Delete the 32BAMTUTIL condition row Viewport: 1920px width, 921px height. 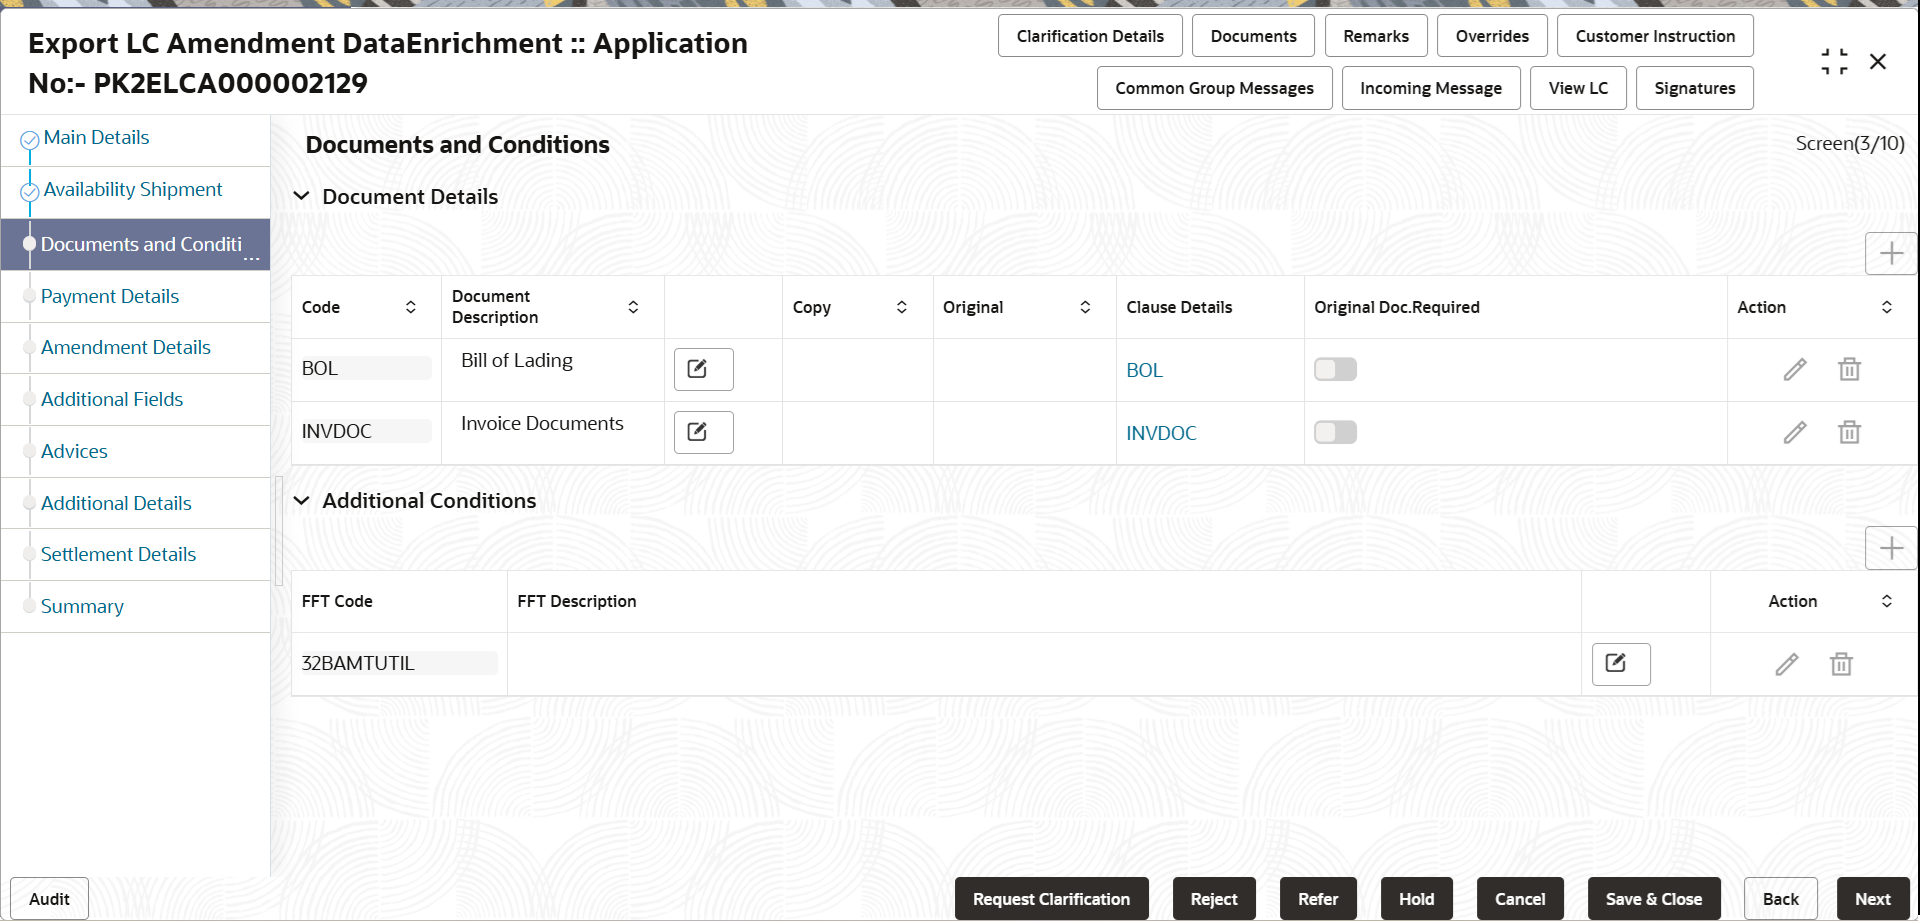[x=1841, y=664]
